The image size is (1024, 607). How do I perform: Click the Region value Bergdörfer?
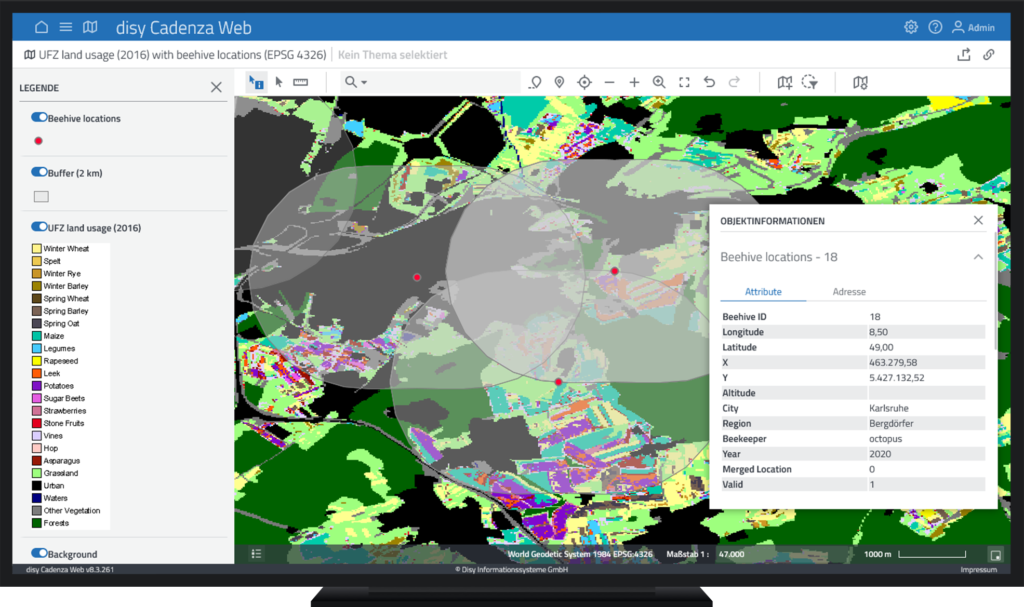[x=891, y=423]
